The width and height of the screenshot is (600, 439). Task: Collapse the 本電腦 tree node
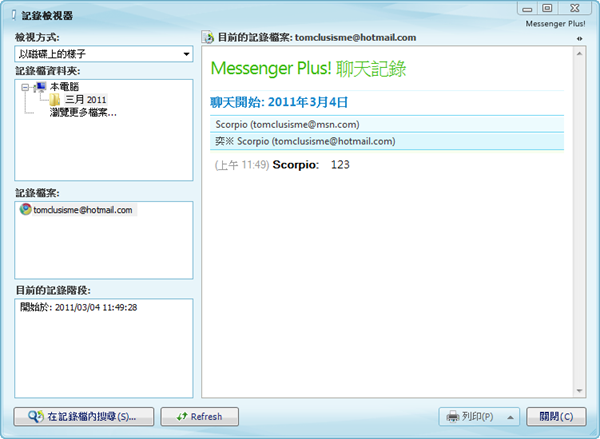[25, 87]
